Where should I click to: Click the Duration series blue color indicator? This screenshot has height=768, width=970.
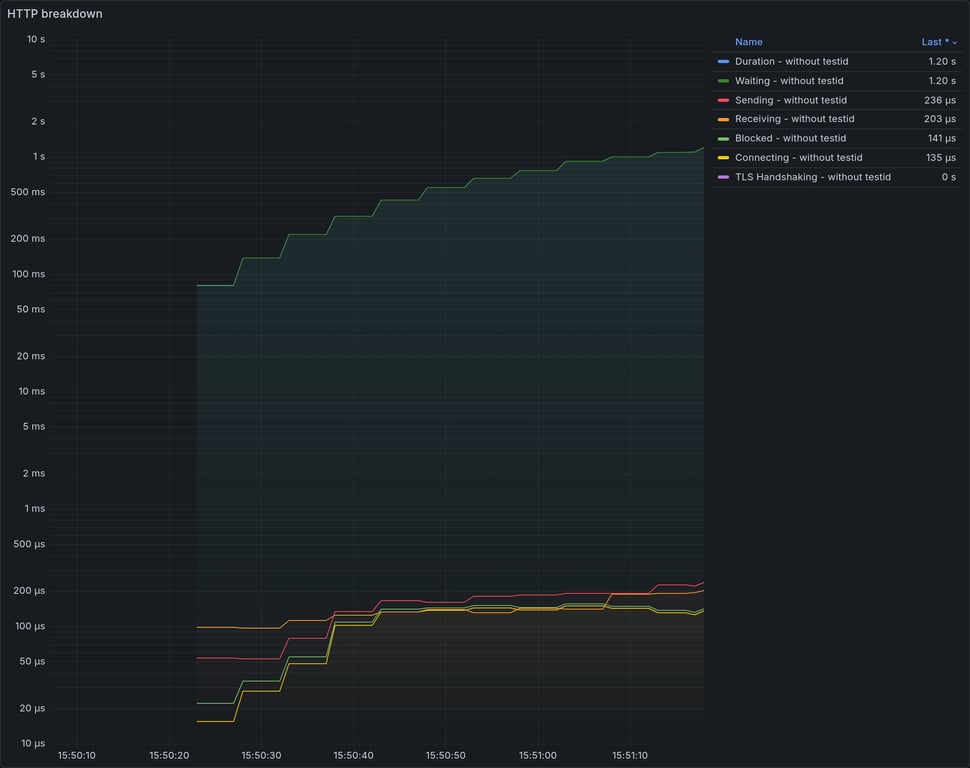tap(722, 61)
